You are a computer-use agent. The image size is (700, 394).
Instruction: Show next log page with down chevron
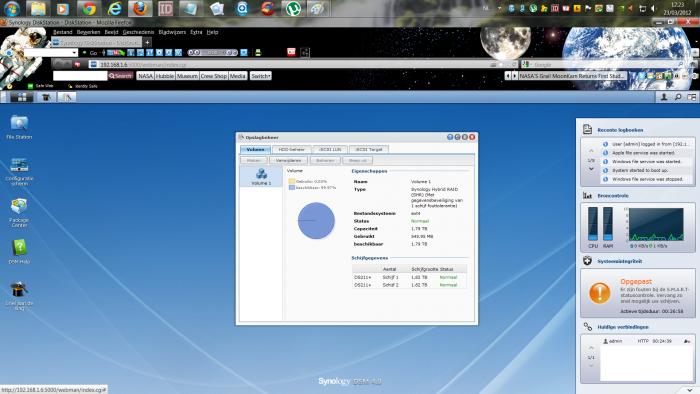pyautogui.click(x=591, y=169)
